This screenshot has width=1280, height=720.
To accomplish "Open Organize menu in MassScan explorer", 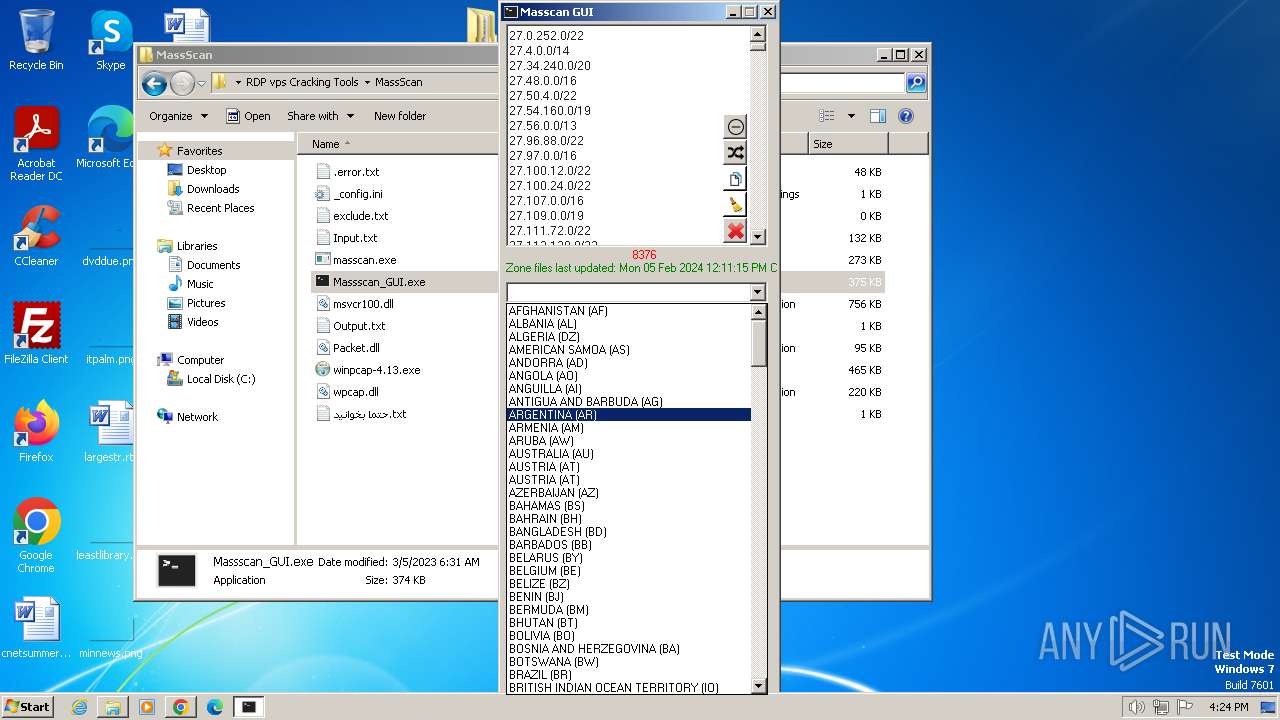I will 178,116.
